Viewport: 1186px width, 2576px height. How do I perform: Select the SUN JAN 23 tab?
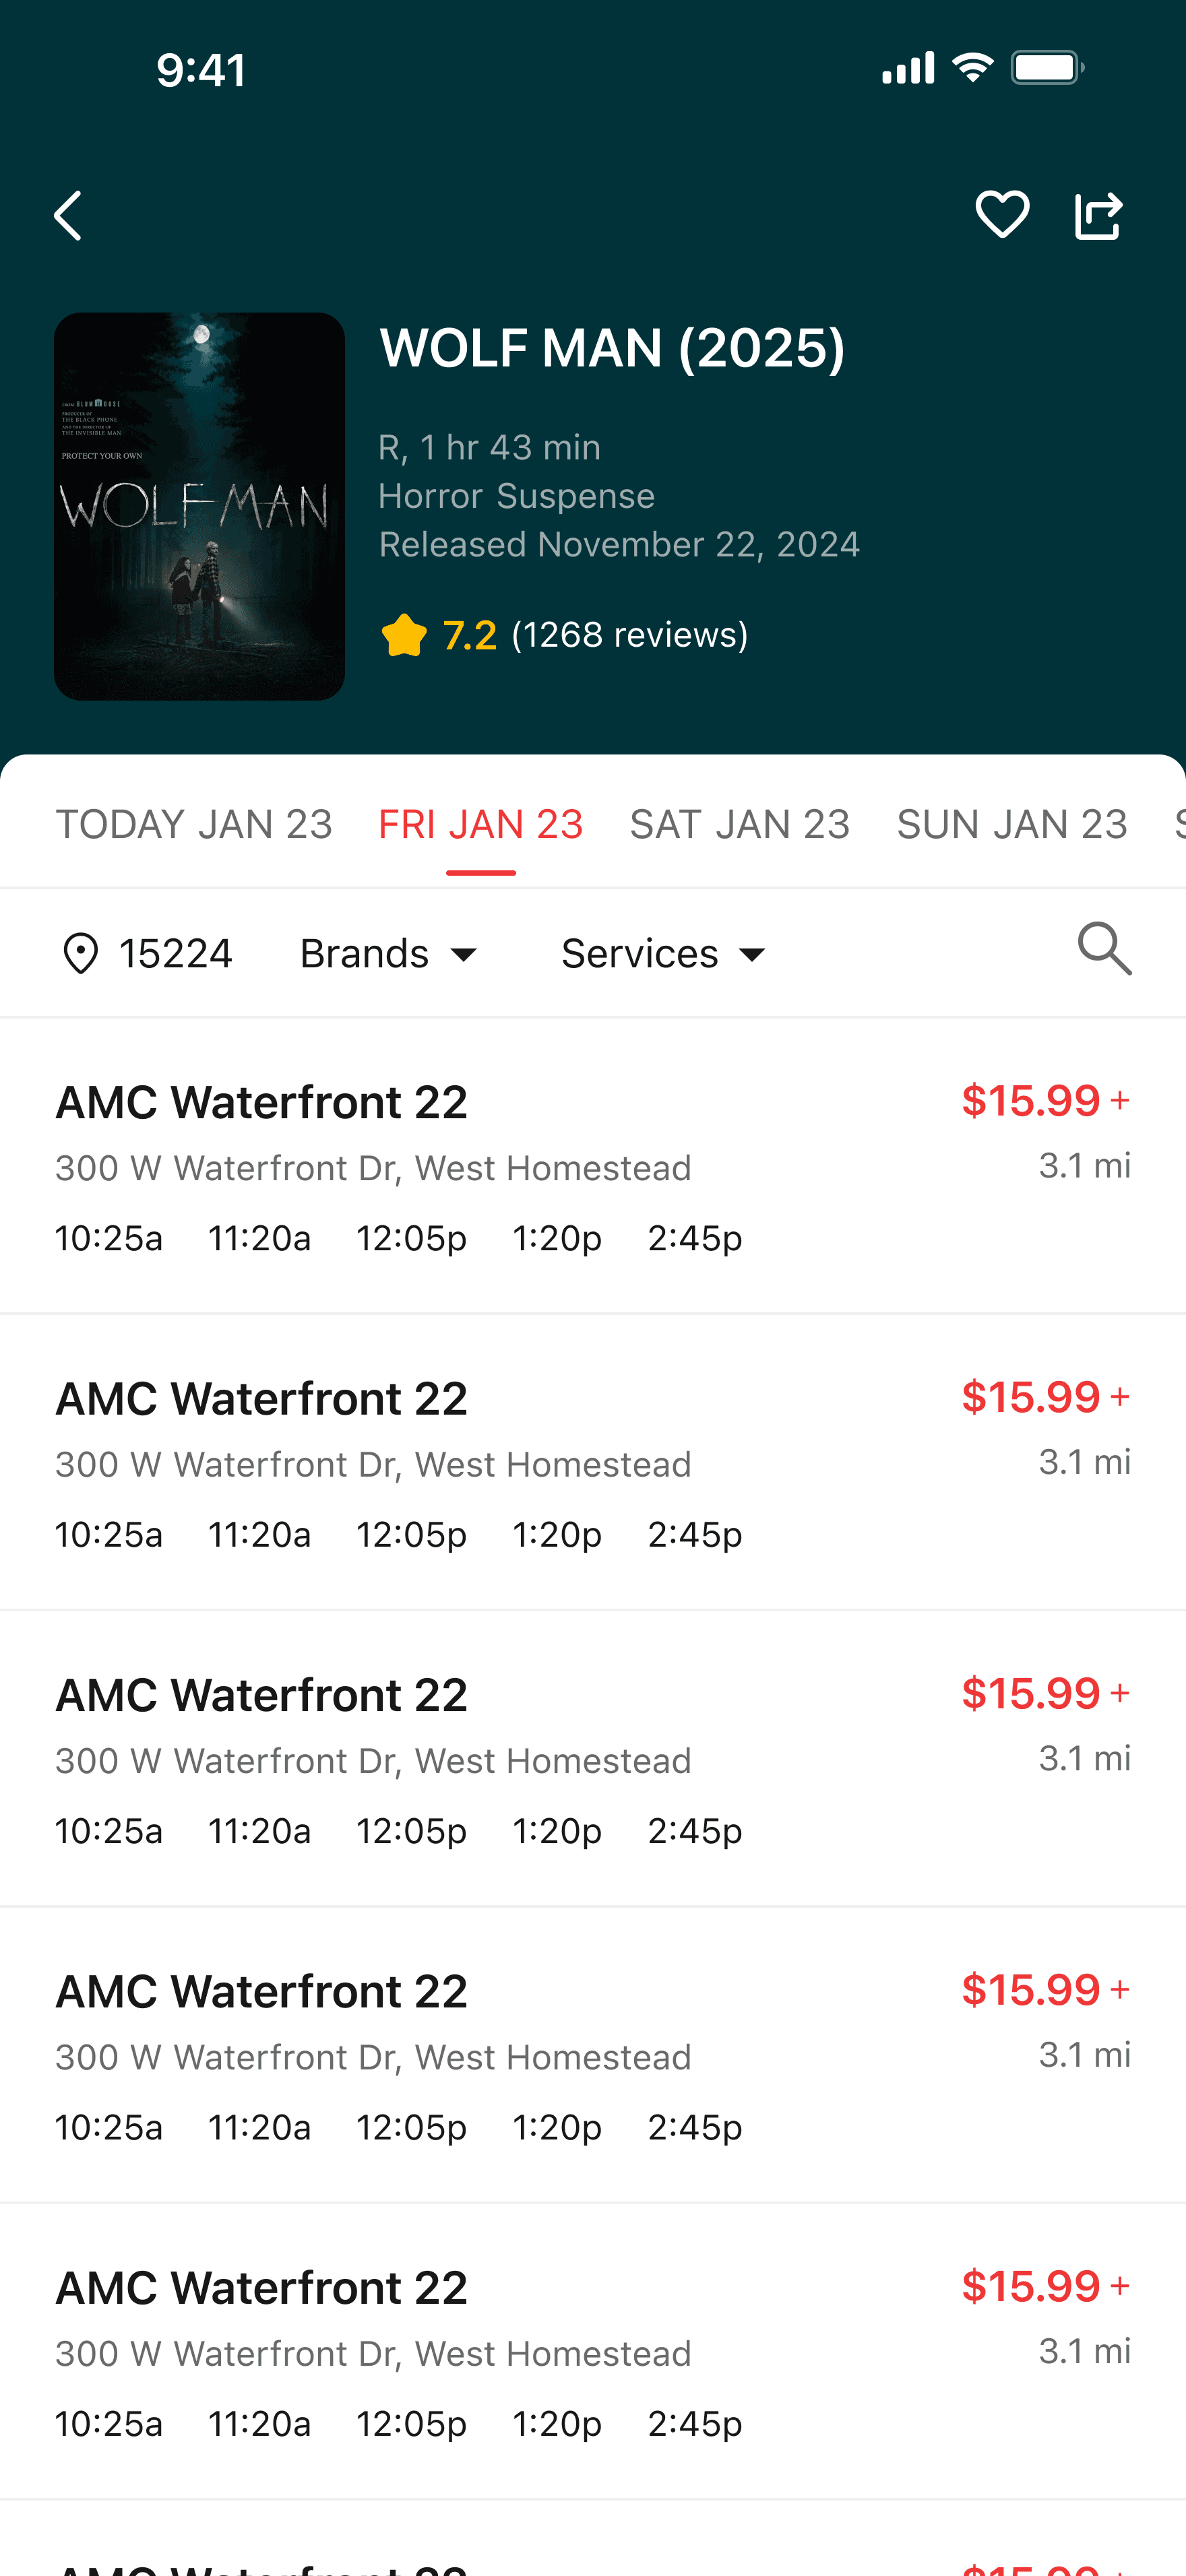1012,824
